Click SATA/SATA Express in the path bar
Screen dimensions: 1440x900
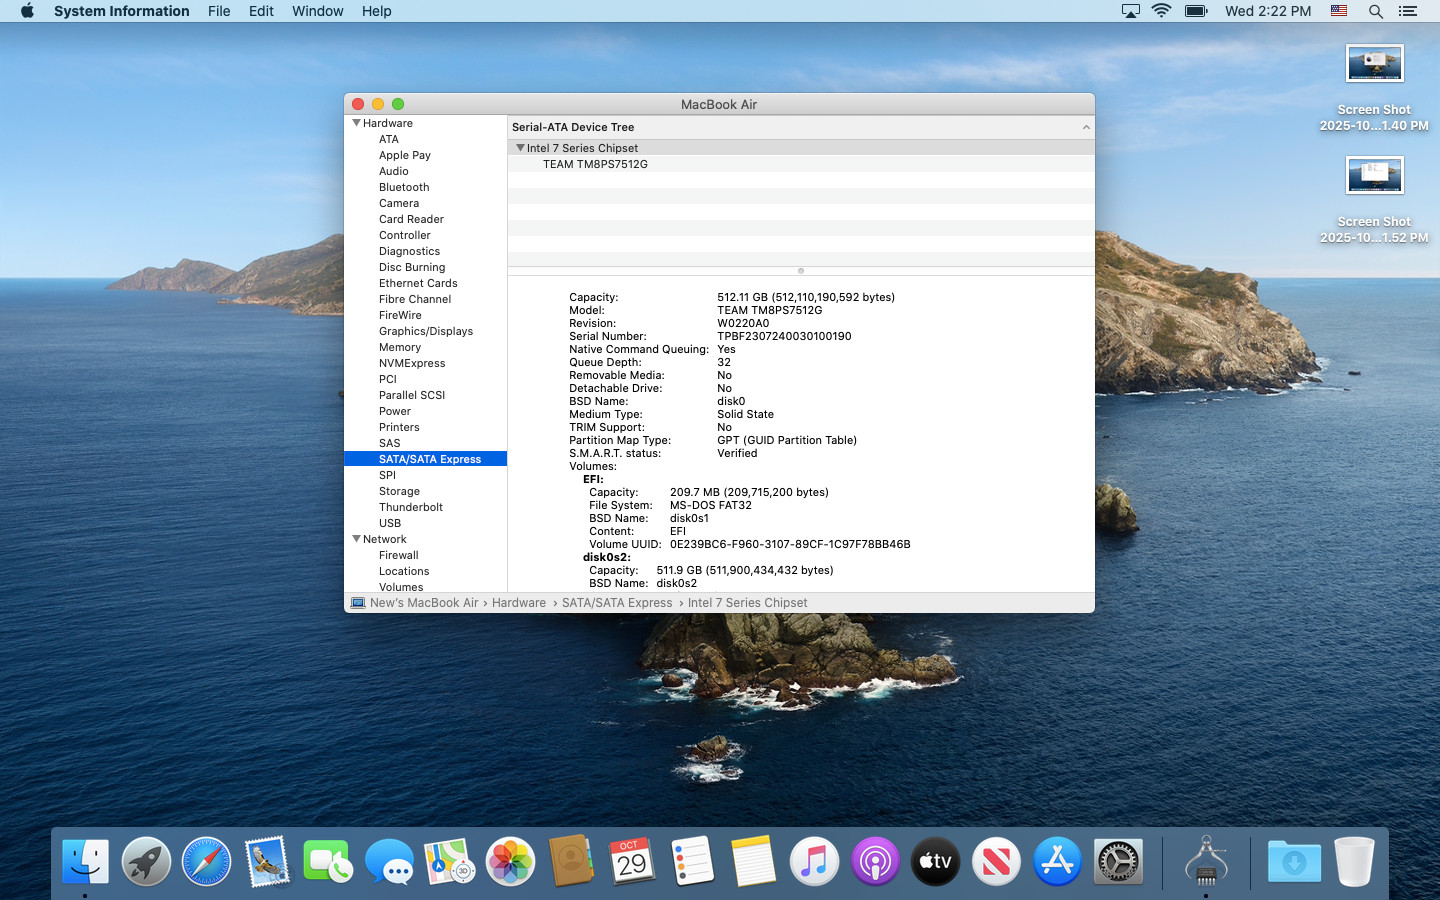617,603
